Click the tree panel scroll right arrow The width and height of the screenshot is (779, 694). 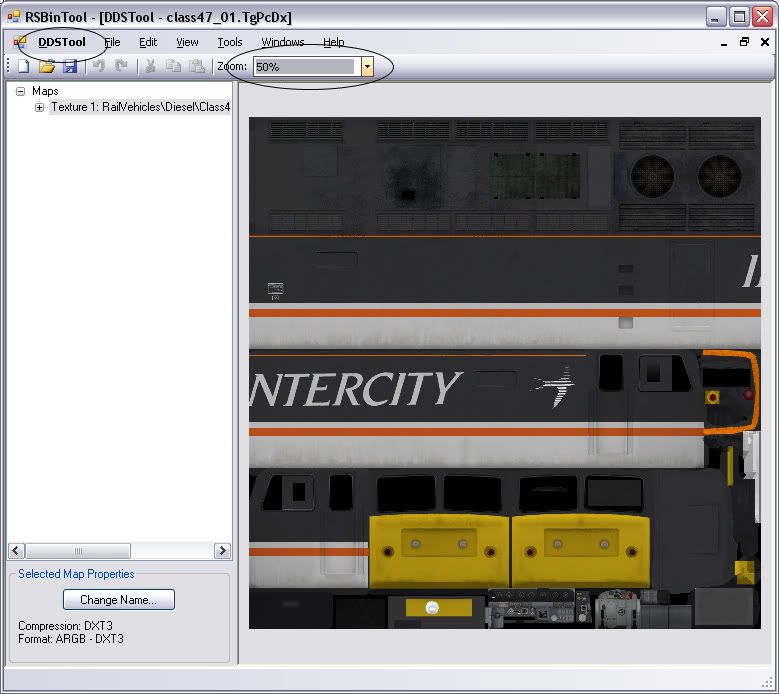click(222, 551)
